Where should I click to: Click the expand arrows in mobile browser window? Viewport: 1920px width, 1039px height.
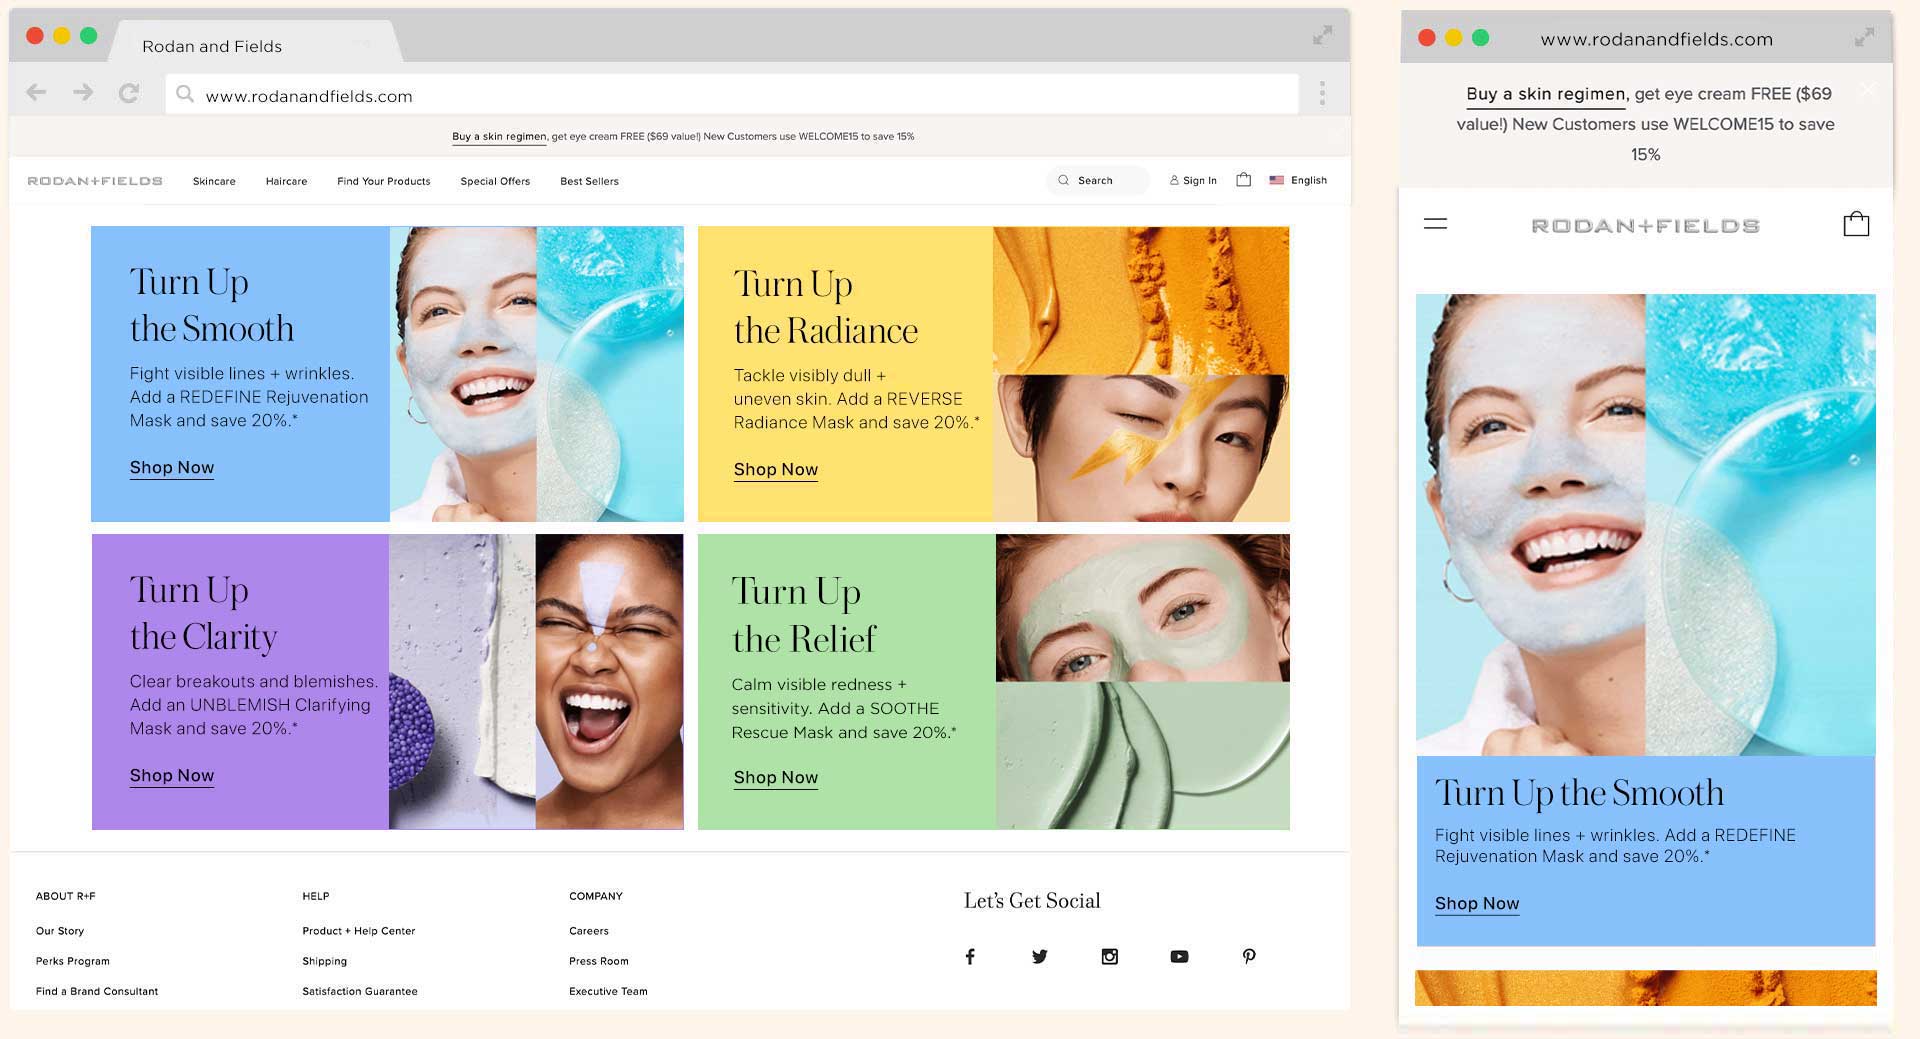(1864, 38)
